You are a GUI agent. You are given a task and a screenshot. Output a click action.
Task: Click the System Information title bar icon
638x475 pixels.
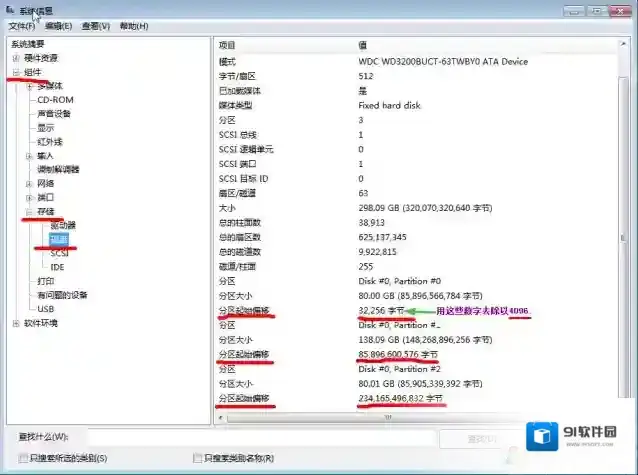10,10
